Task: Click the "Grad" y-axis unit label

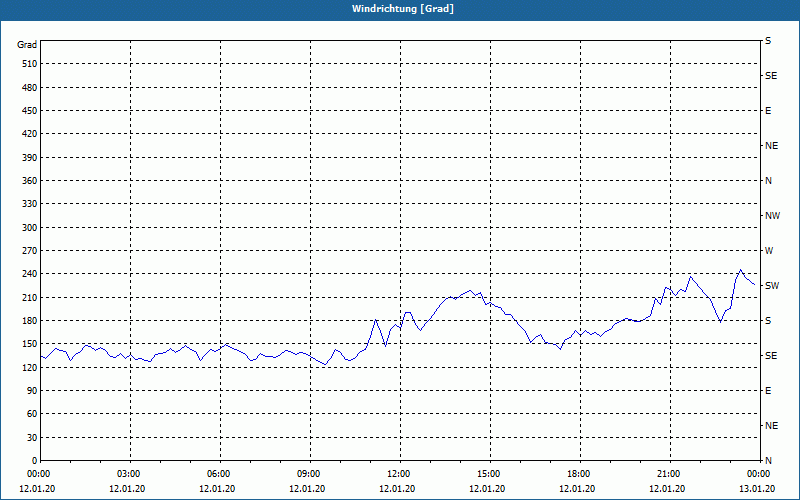Action: pos(27,45)
